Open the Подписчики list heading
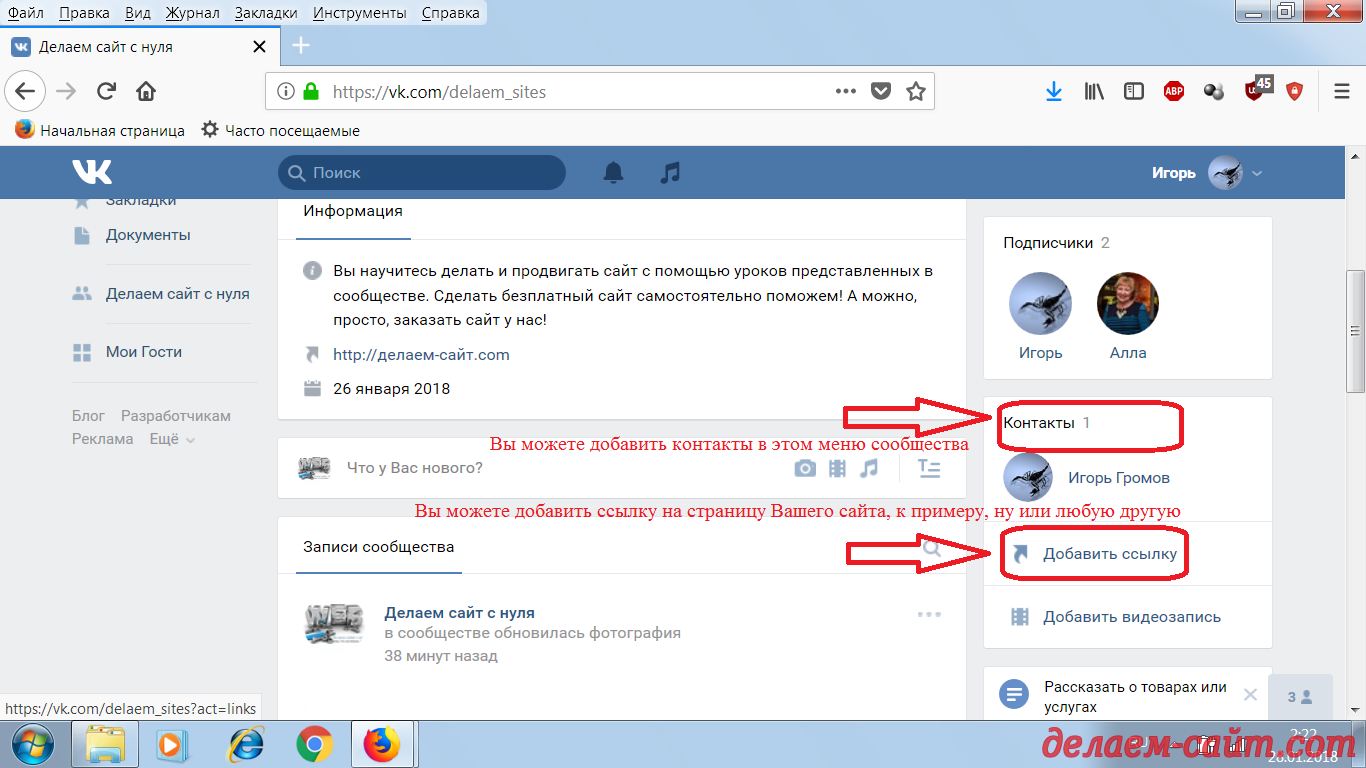1366x768 pixels. click(1048, 243)
